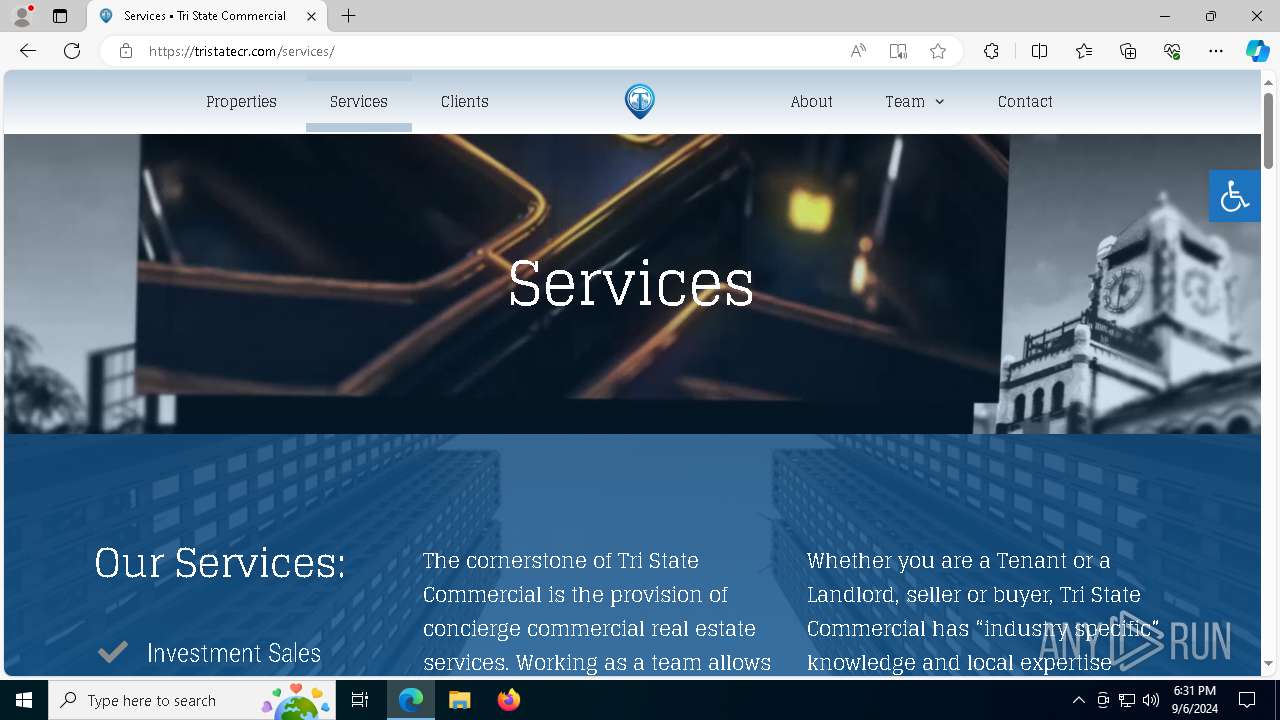The image size is (1280, 720).
Task: Toggle Split screen view
Action: tap(1039, 51)
